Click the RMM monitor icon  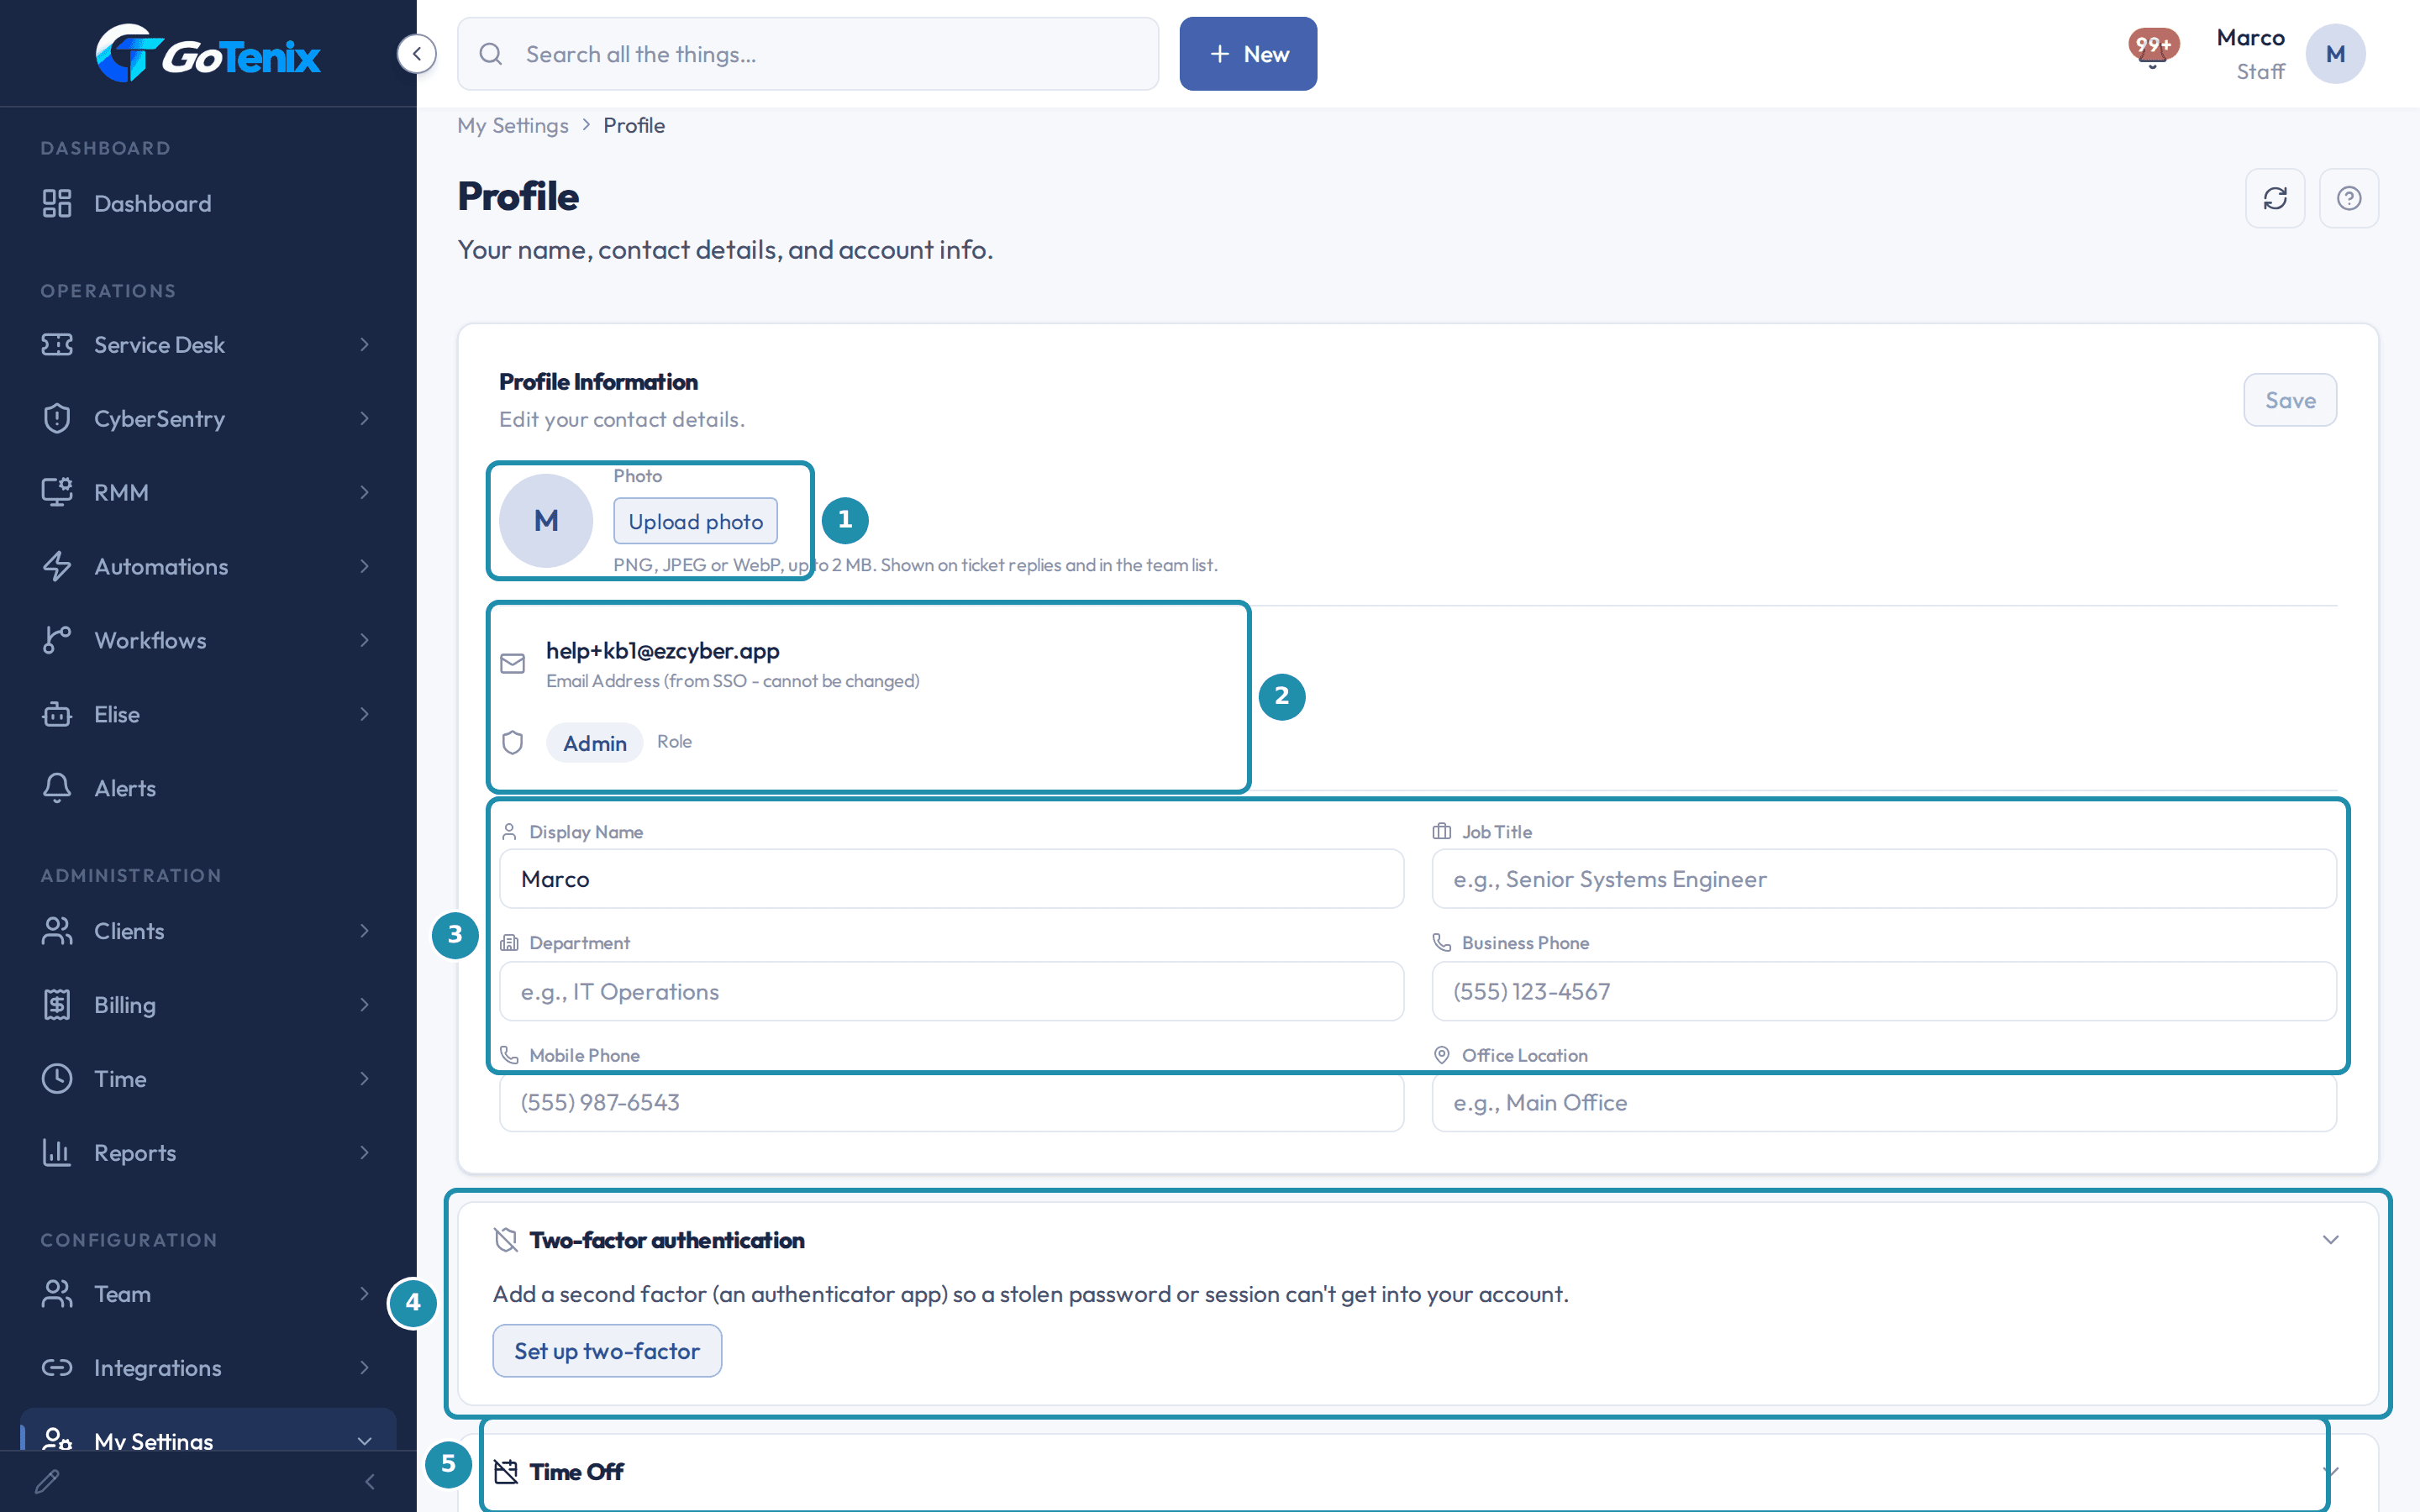[x=57, y=492]
